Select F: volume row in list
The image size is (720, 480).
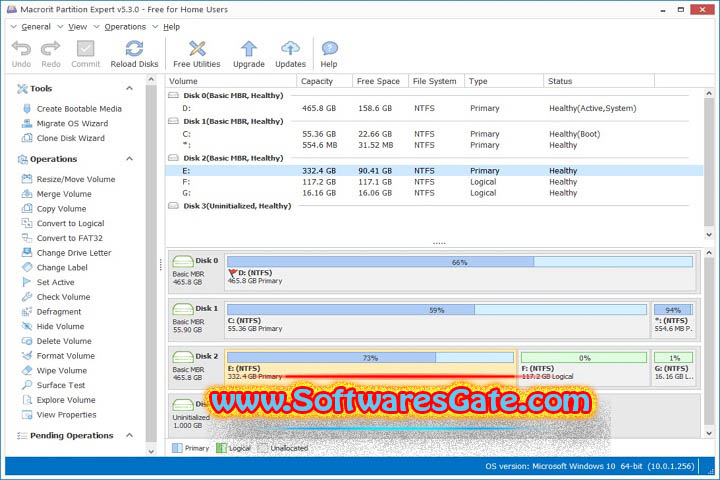pos(434,182)
